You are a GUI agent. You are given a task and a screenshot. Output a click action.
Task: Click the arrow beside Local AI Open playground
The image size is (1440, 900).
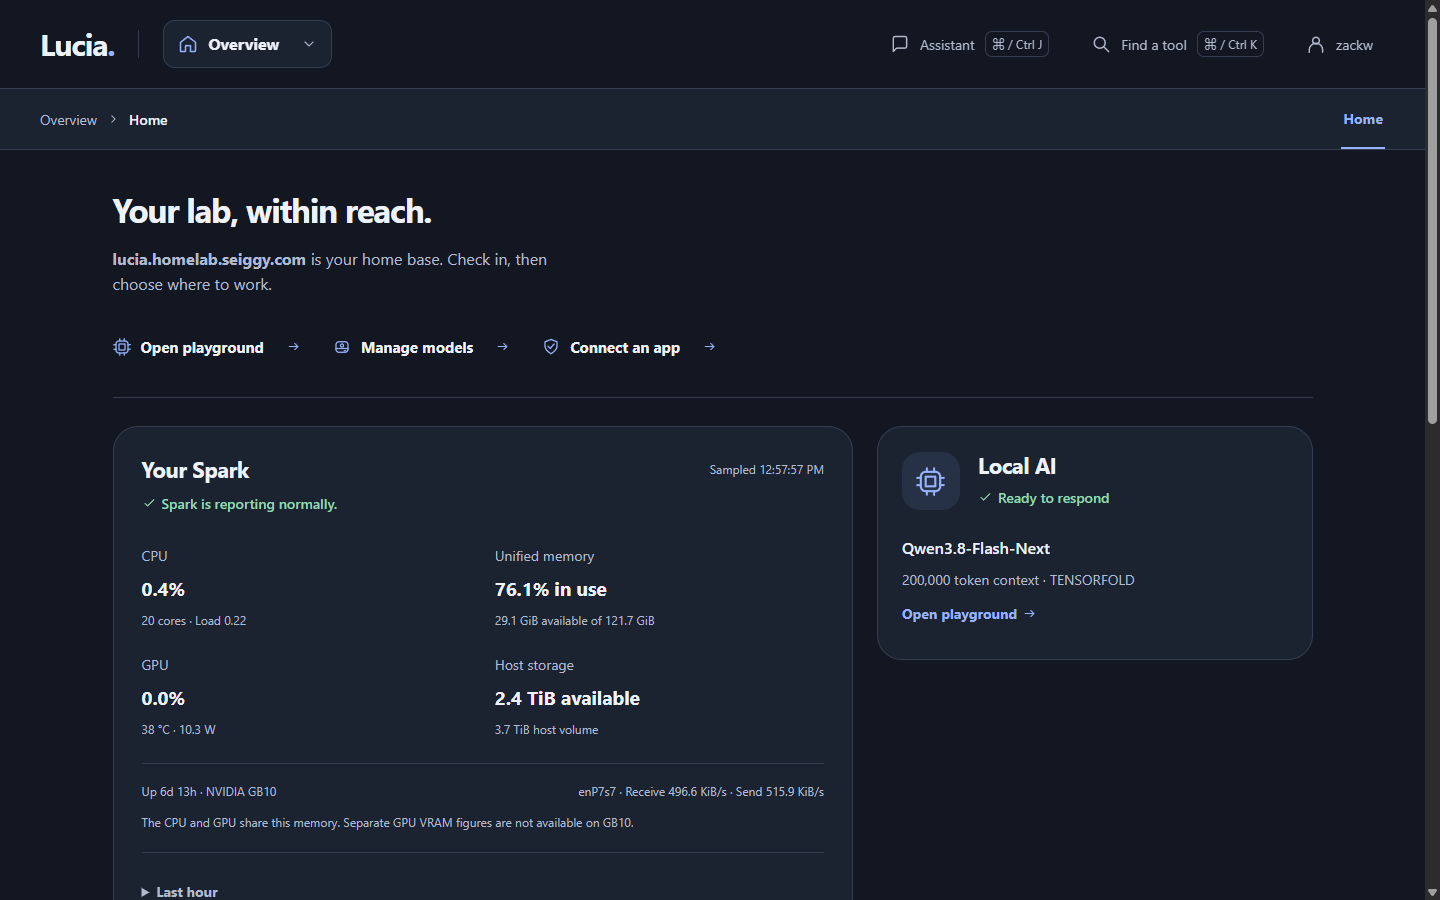tap(1030, 614)
